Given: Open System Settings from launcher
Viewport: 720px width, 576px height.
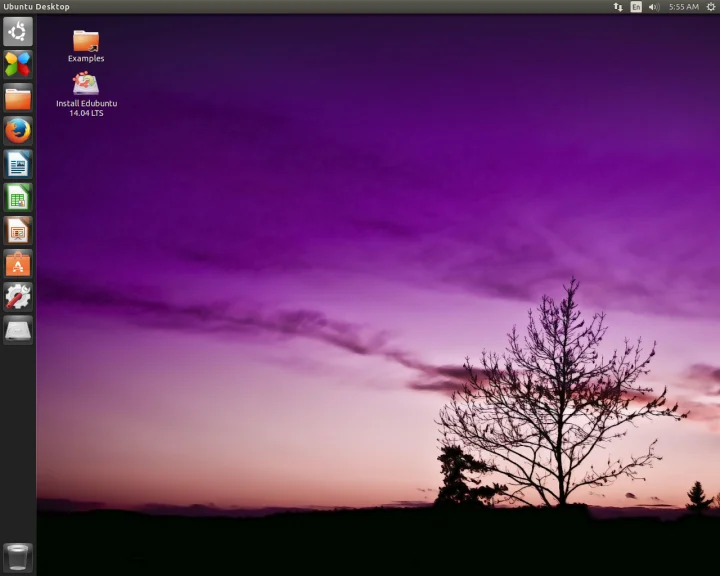Looking at the screenshot, I should [18, 296].
